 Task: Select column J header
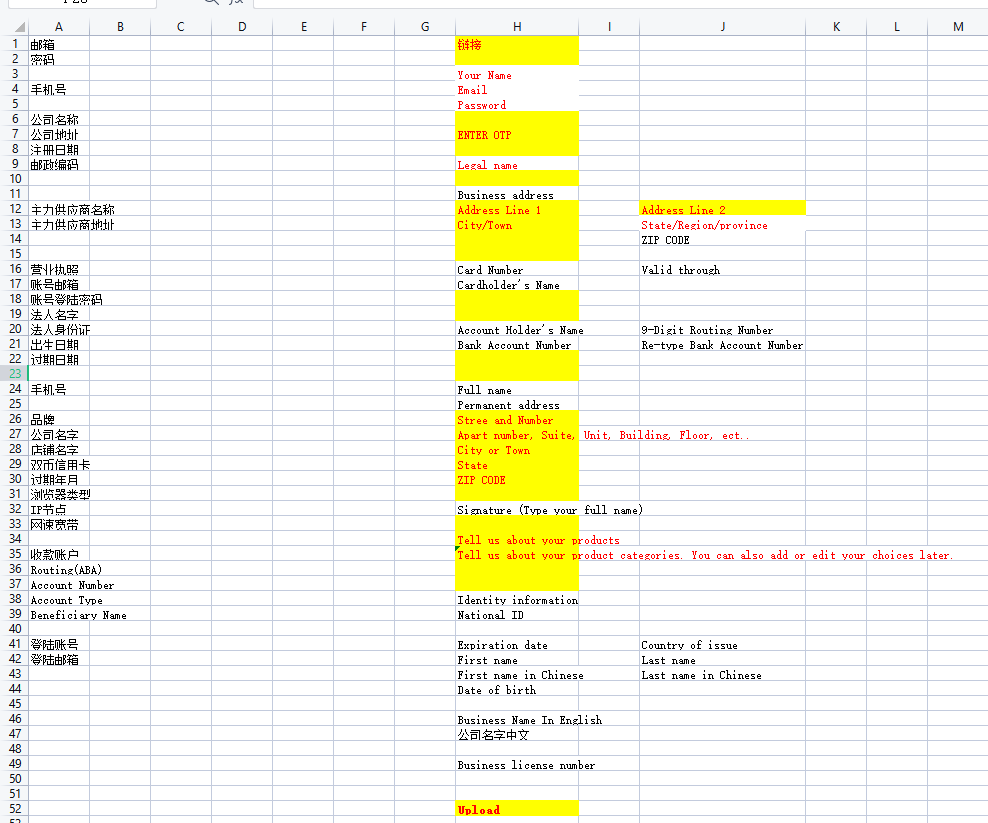click(x=723, y=26)
